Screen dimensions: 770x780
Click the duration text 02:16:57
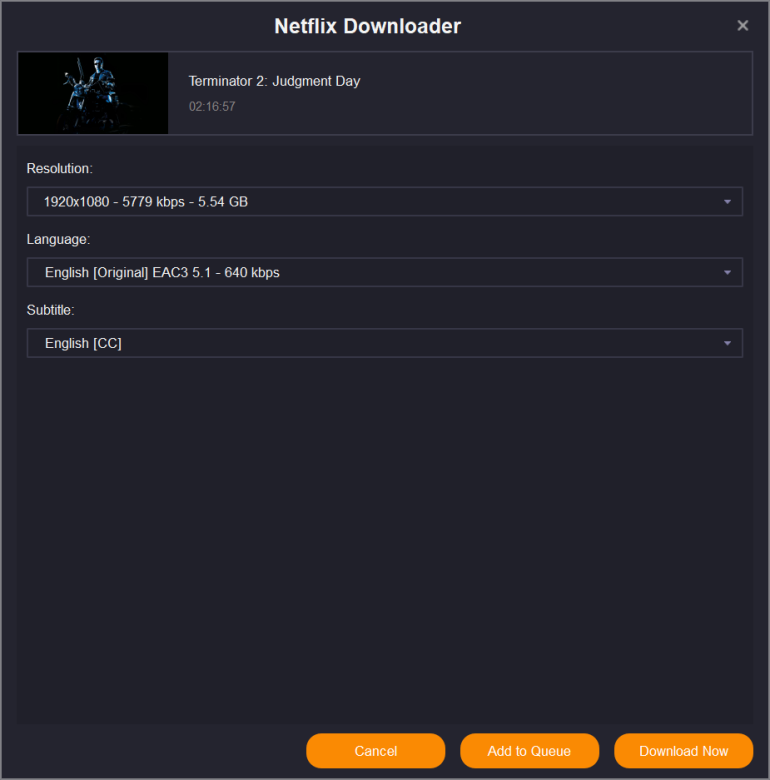212,106
